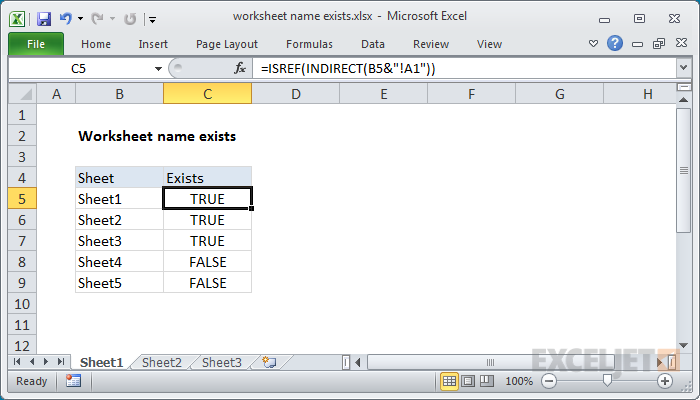Click the 'Exists' header cell
The height and width of the screenshot is (400, 700).
[x=208, y=178]
